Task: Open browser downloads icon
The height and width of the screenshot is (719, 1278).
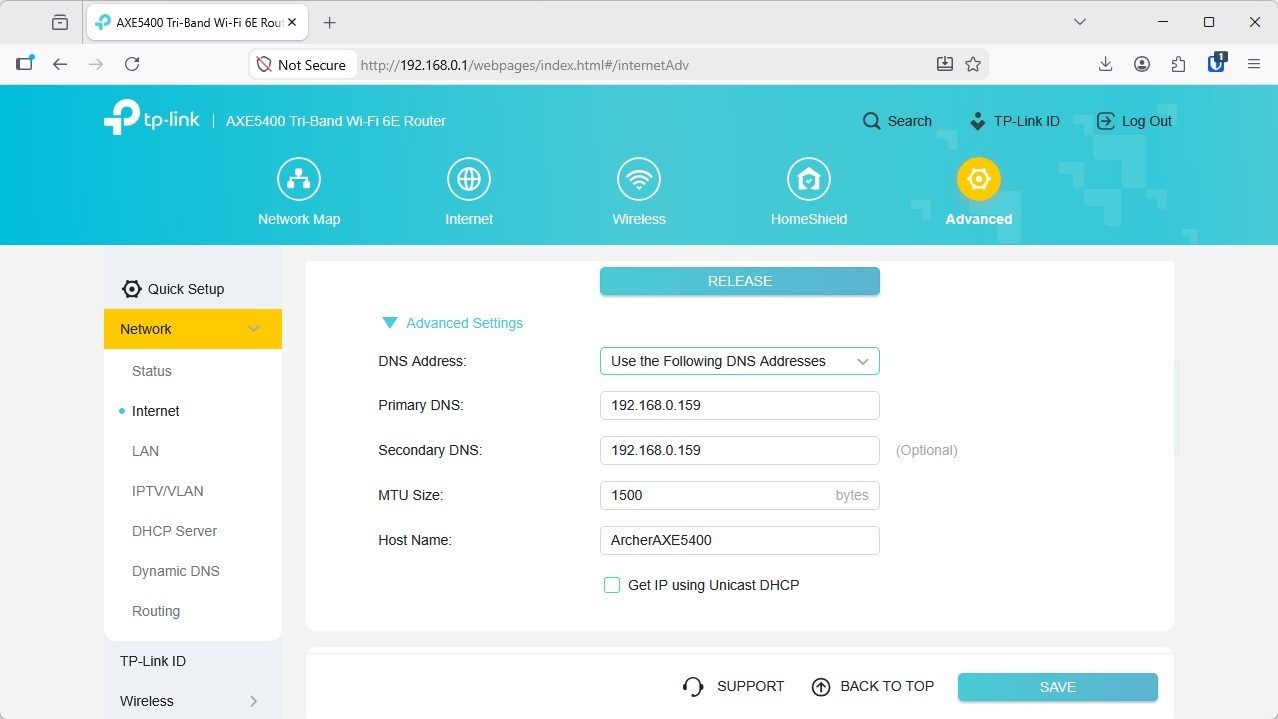Action: (x=1105, y=64)
